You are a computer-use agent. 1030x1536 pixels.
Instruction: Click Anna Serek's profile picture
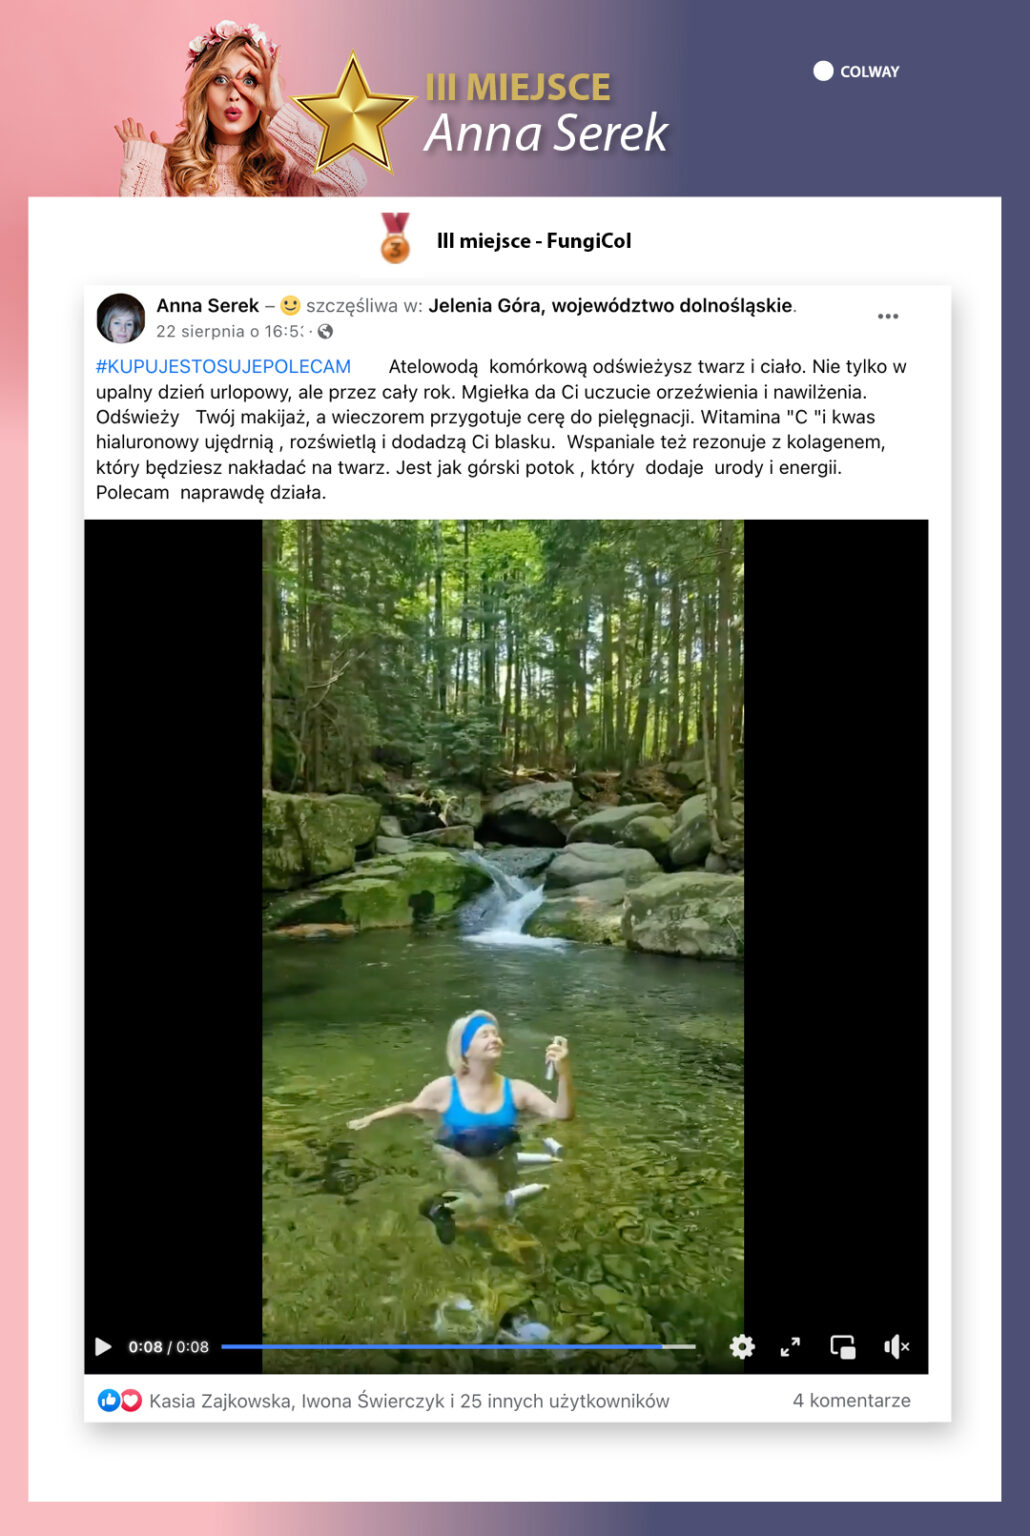121,318
